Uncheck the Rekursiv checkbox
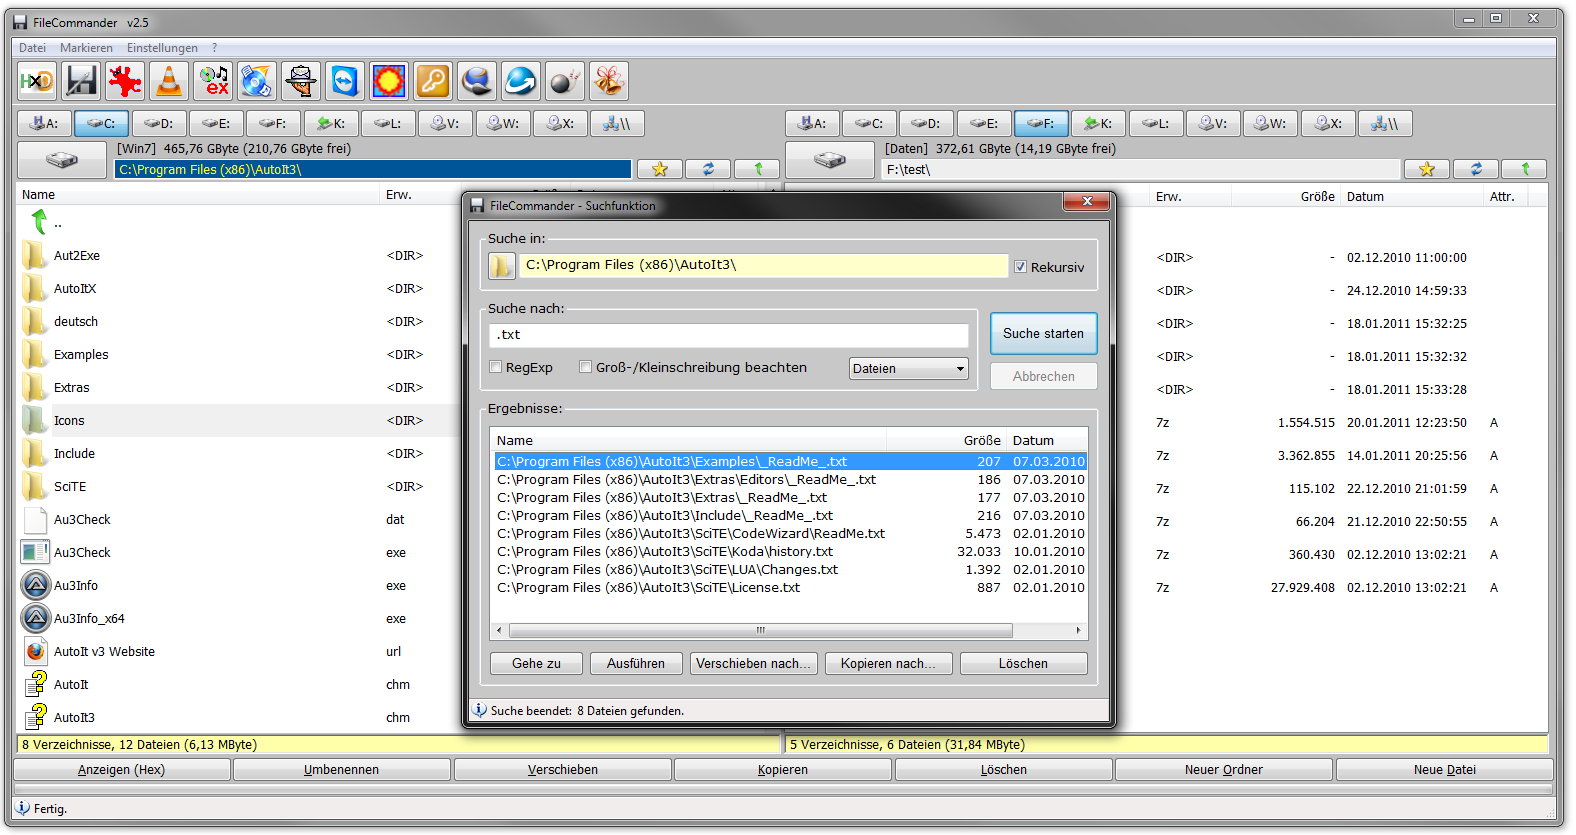1576x835 pixels. tap(1020, 267)
